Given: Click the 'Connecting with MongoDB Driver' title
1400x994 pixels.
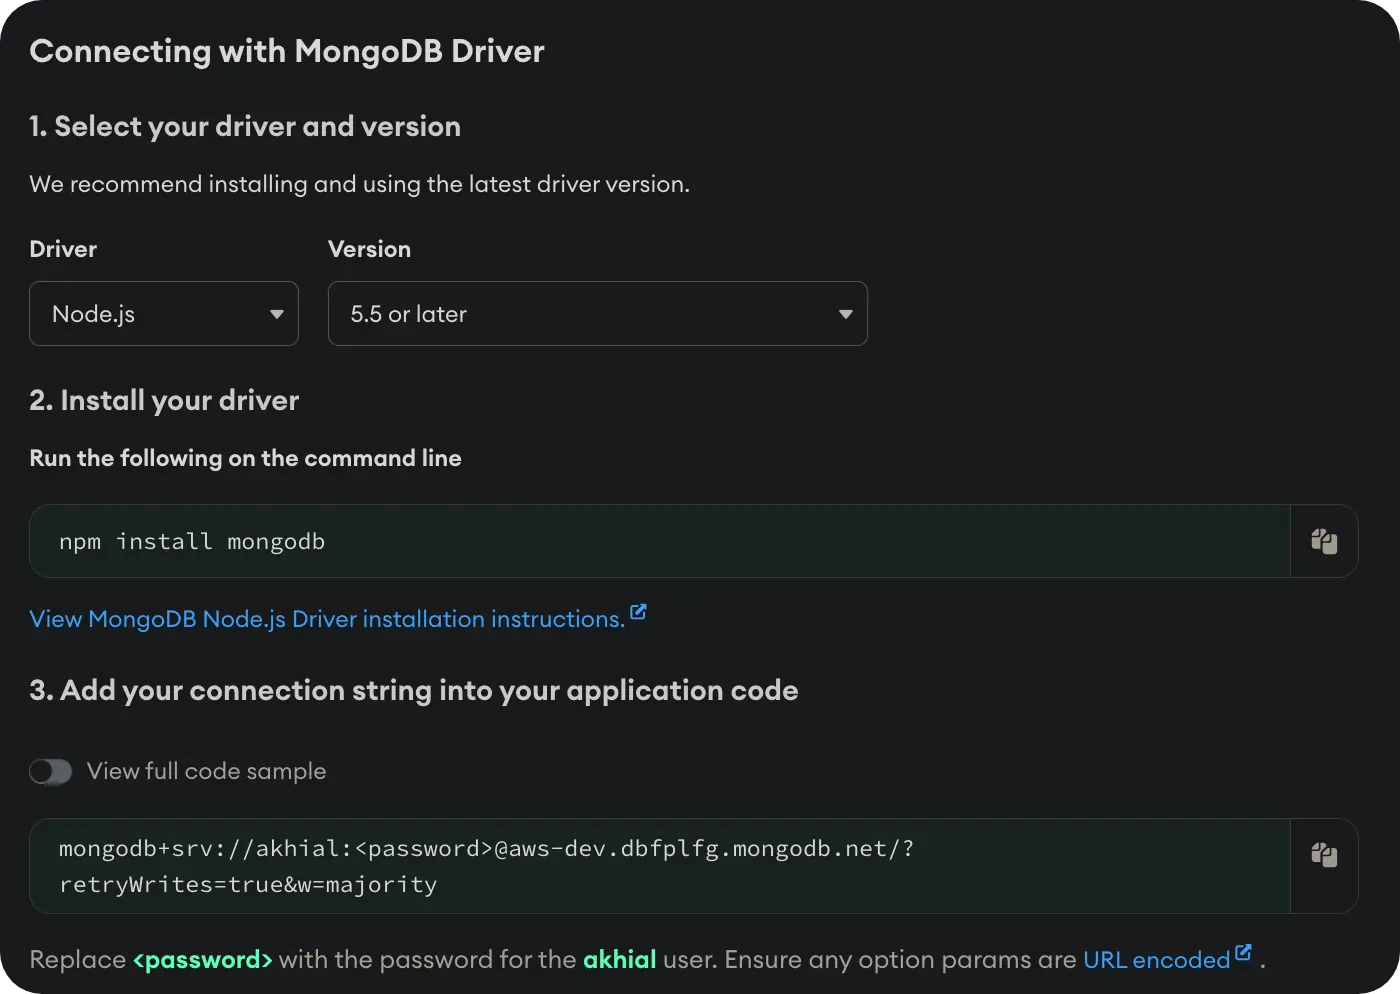Looking at the screenshot, I should click(x=287, y=51).
